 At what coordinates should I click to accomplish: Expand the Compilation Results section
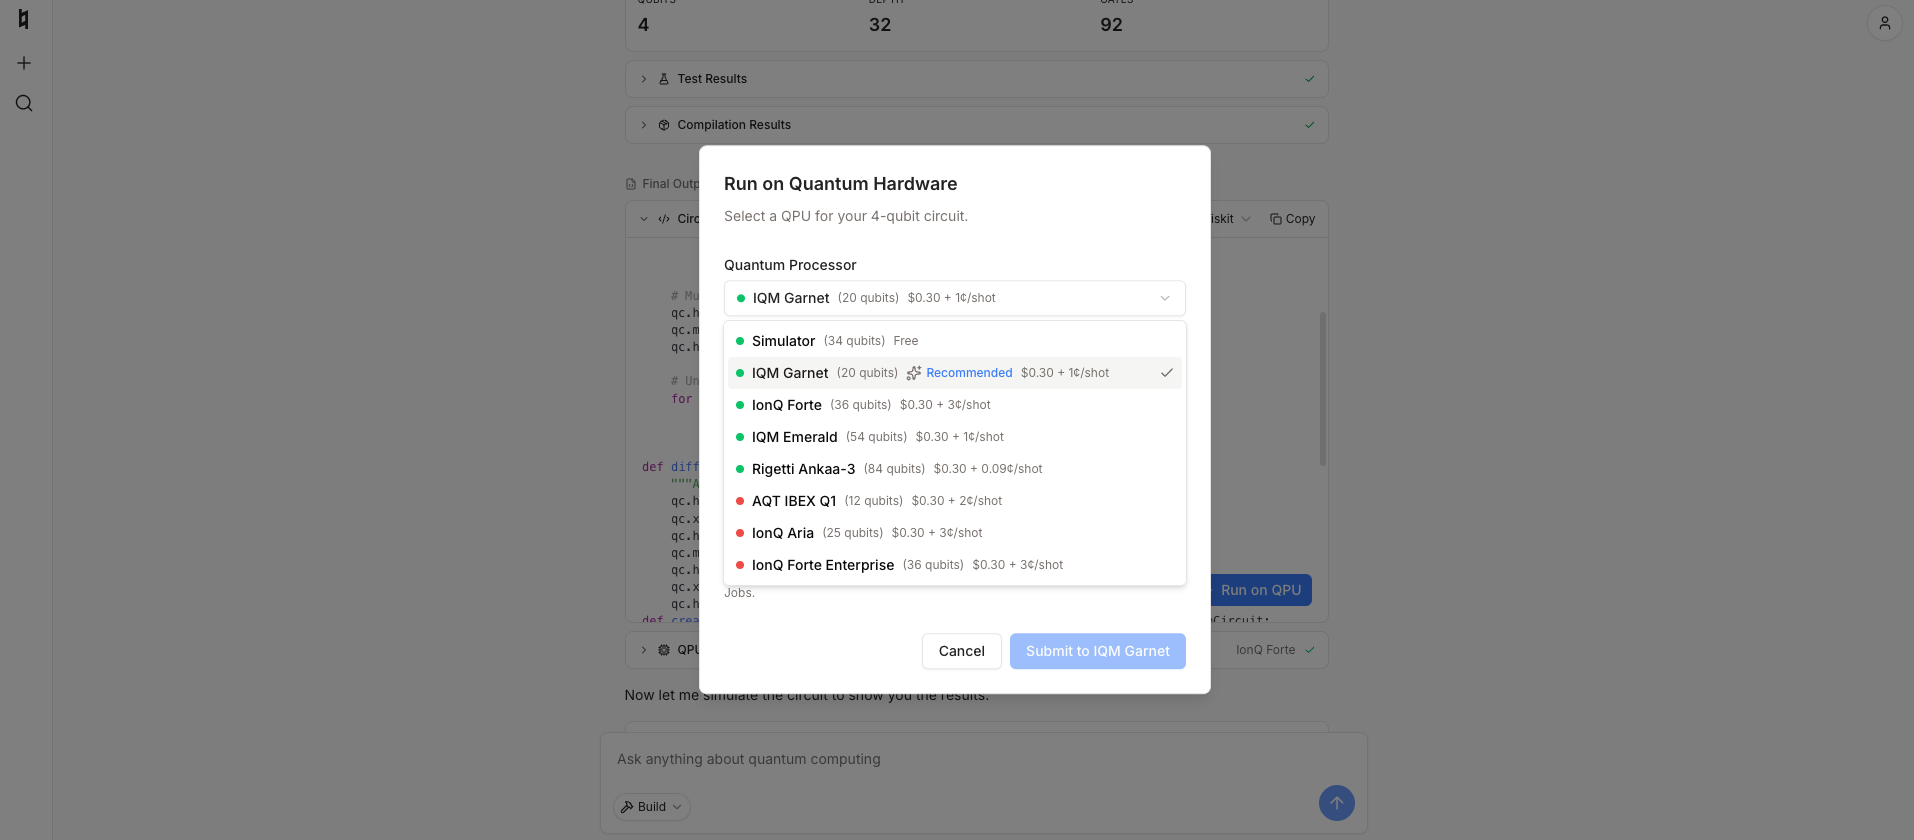643,125
